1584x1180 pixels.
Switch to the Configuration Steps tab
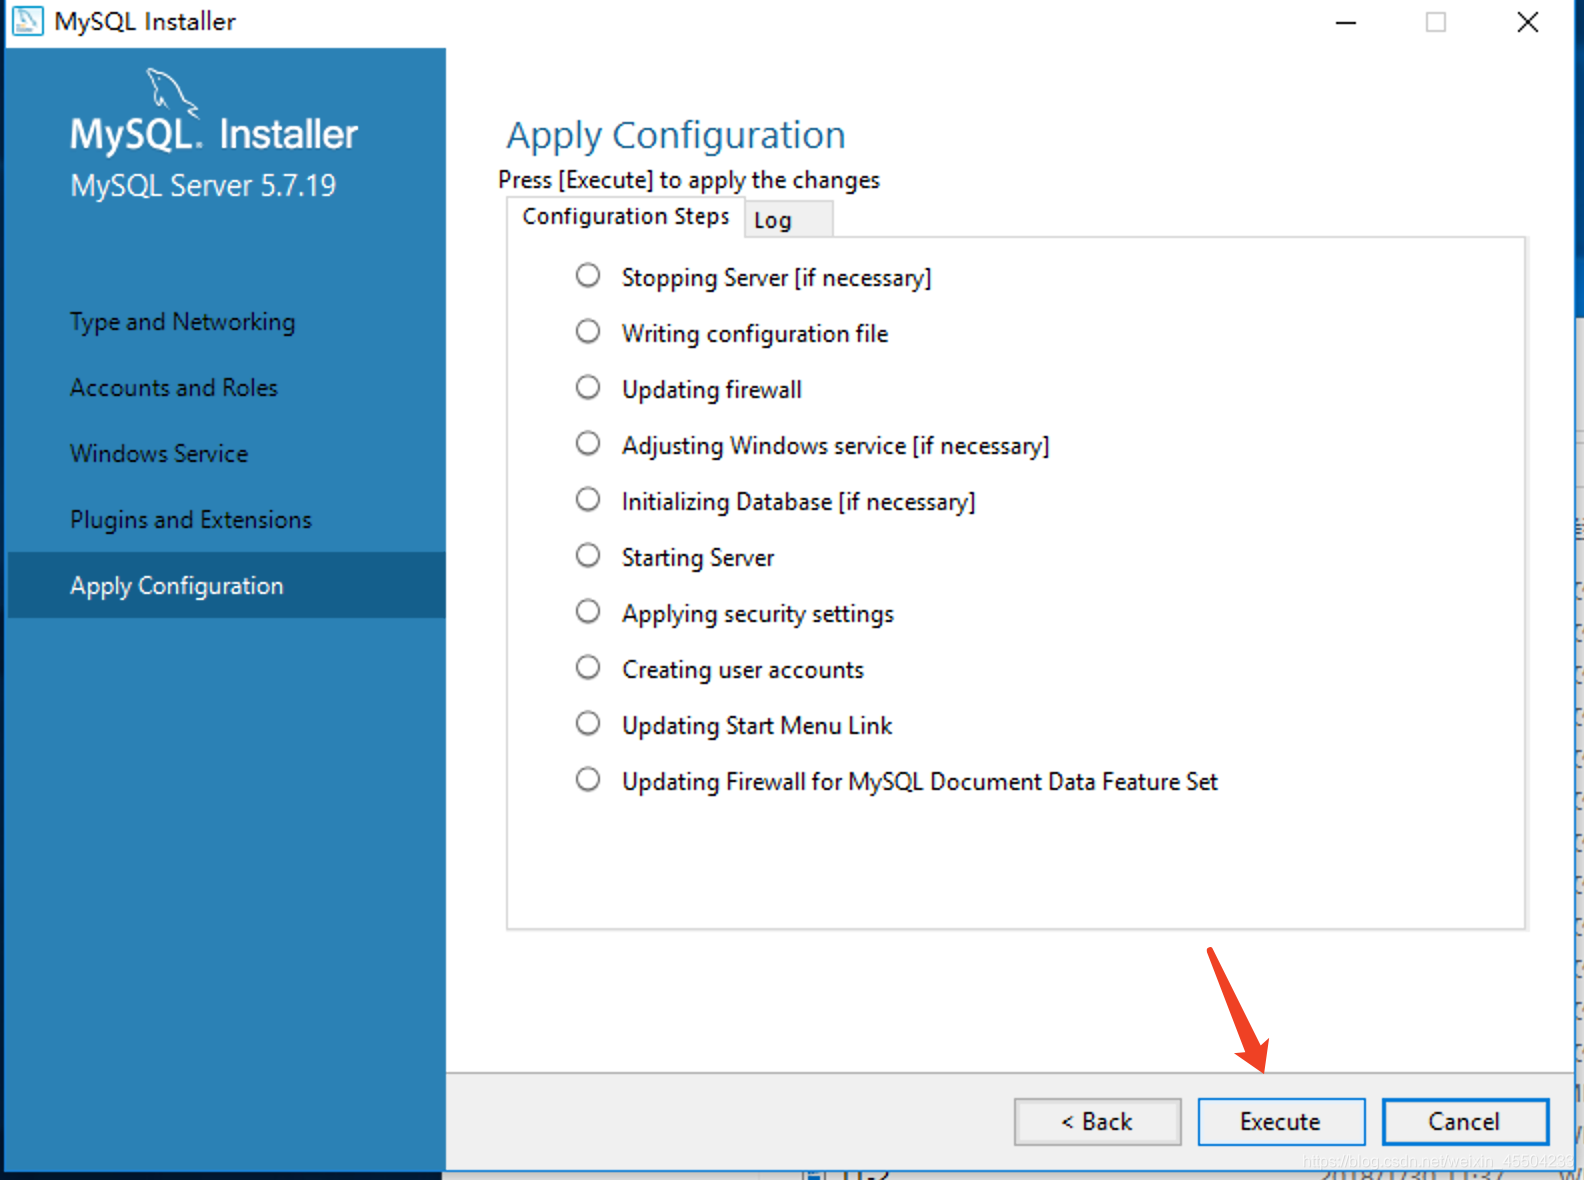(626, 217)
